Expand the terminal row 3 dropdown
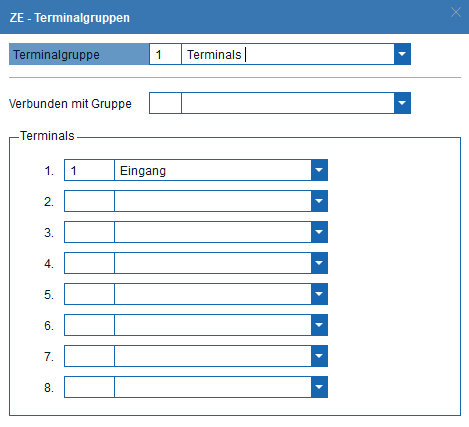Image resolution: width=469 pixels, height=427 pixels. point(319,232)
